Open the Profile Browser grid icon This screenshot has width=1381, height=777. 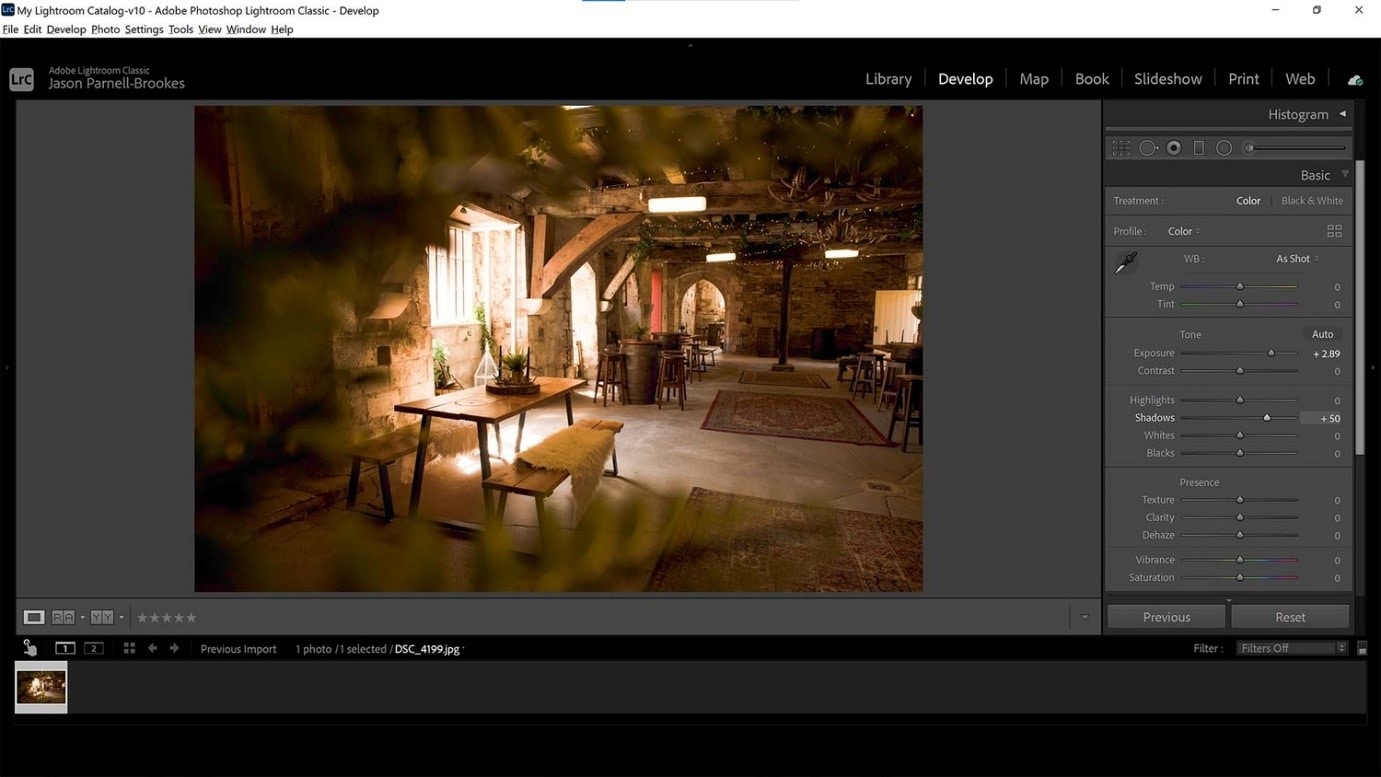(1334, 231)
